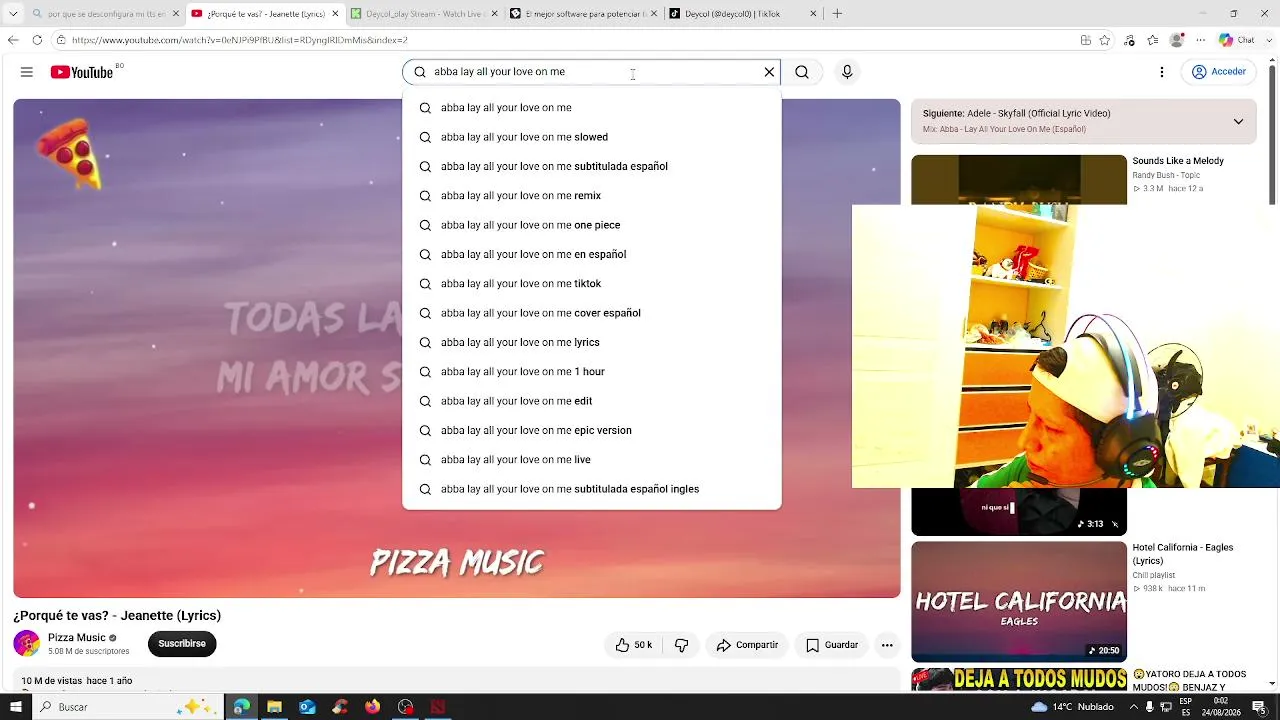Open the tab actions dropdown
The height and width of the screenshot is (720, 1280).
pyautogui.click(x=13, y=14)
